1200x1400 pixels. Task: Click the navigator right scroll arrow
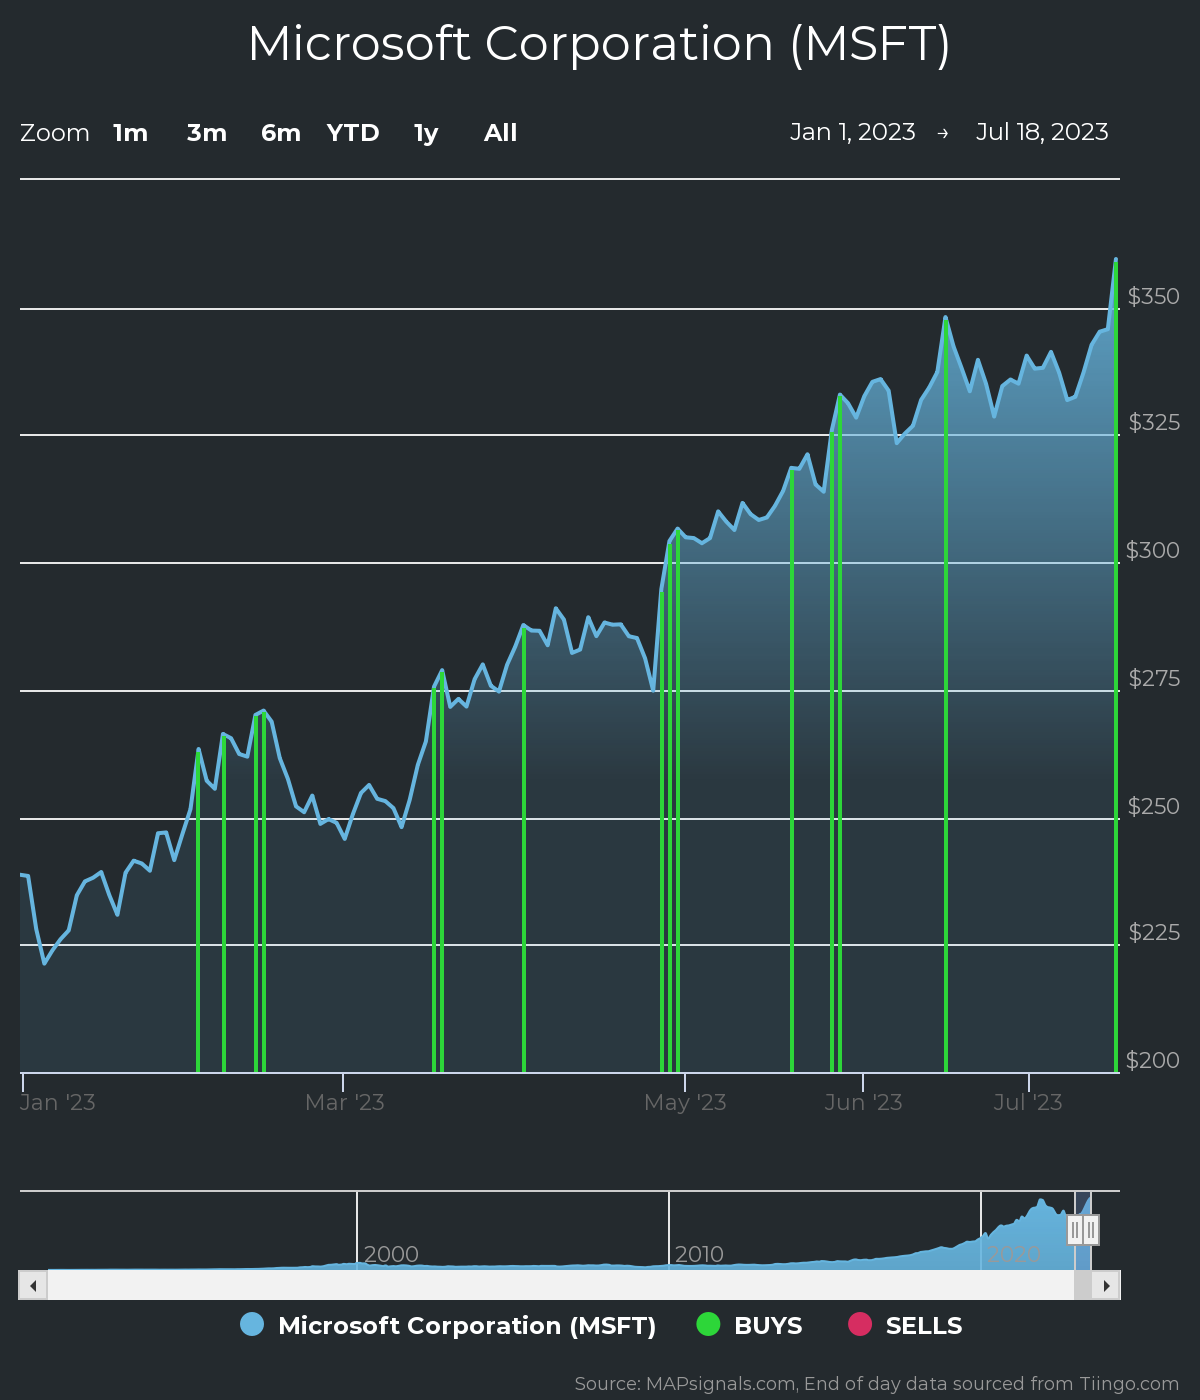(1106, 1285)
